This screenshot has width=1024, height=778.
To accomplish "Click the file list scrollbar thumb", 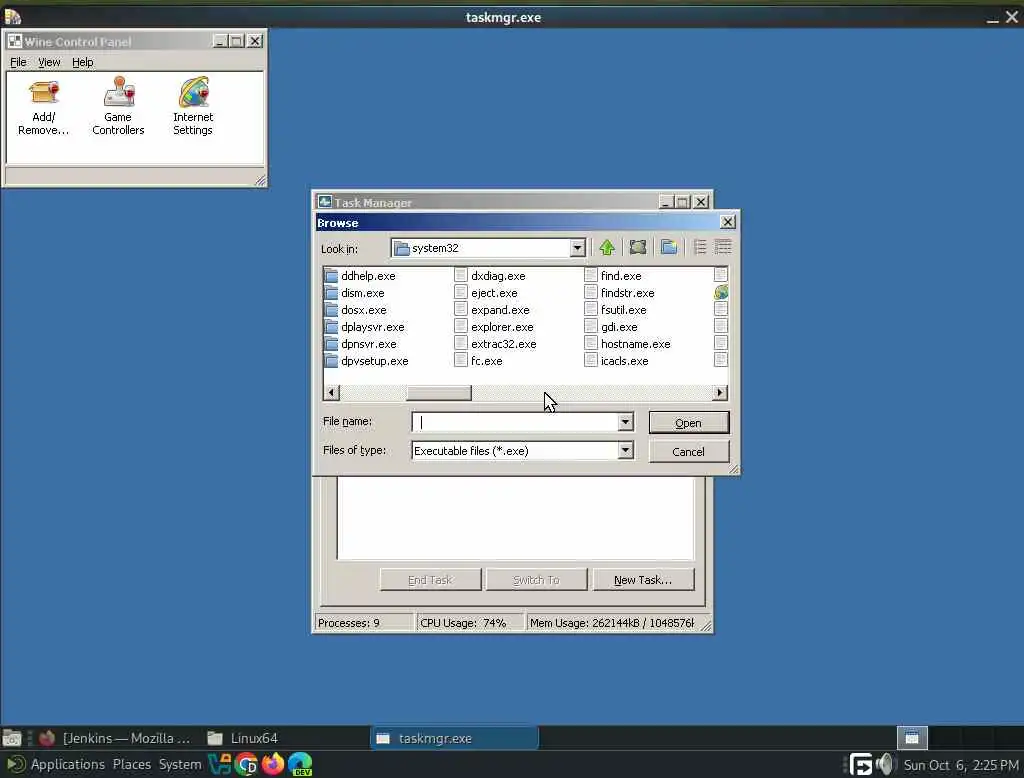I will (438, 393).
